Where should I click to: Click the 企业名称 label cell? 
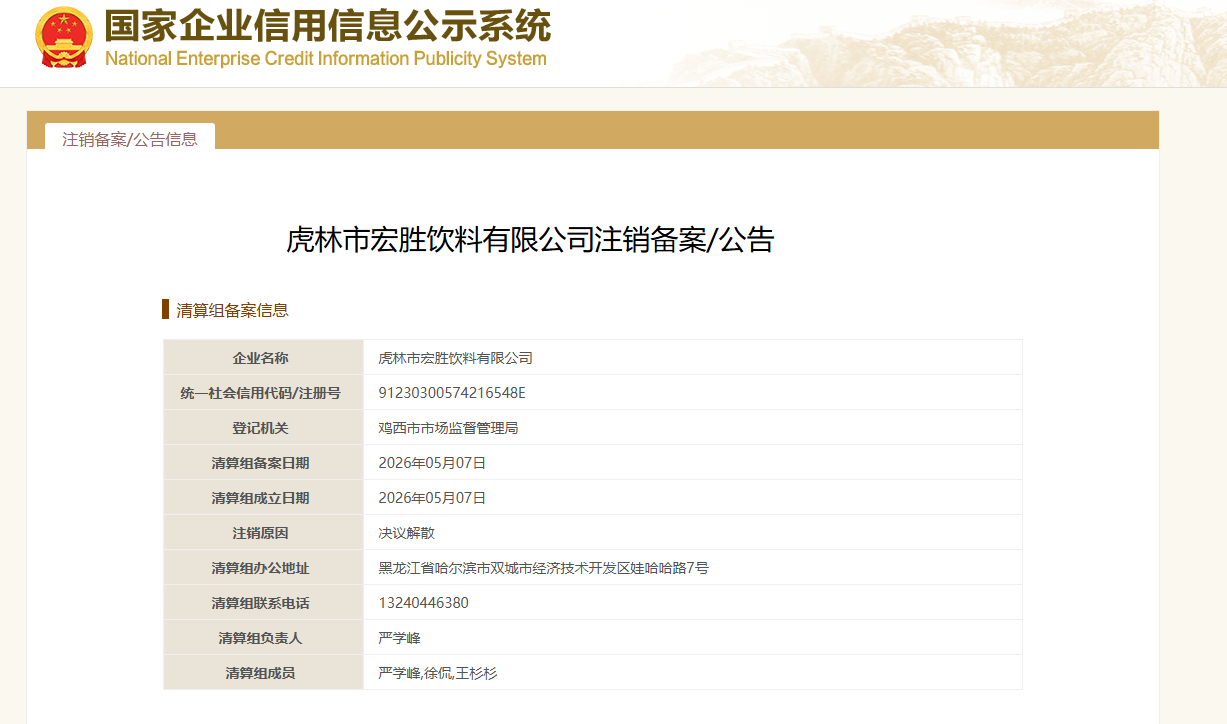tap(264, 358)
